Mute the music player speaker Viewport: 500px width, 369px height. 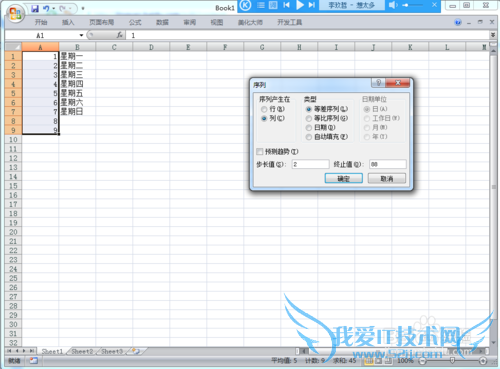(x=393, y=5)
